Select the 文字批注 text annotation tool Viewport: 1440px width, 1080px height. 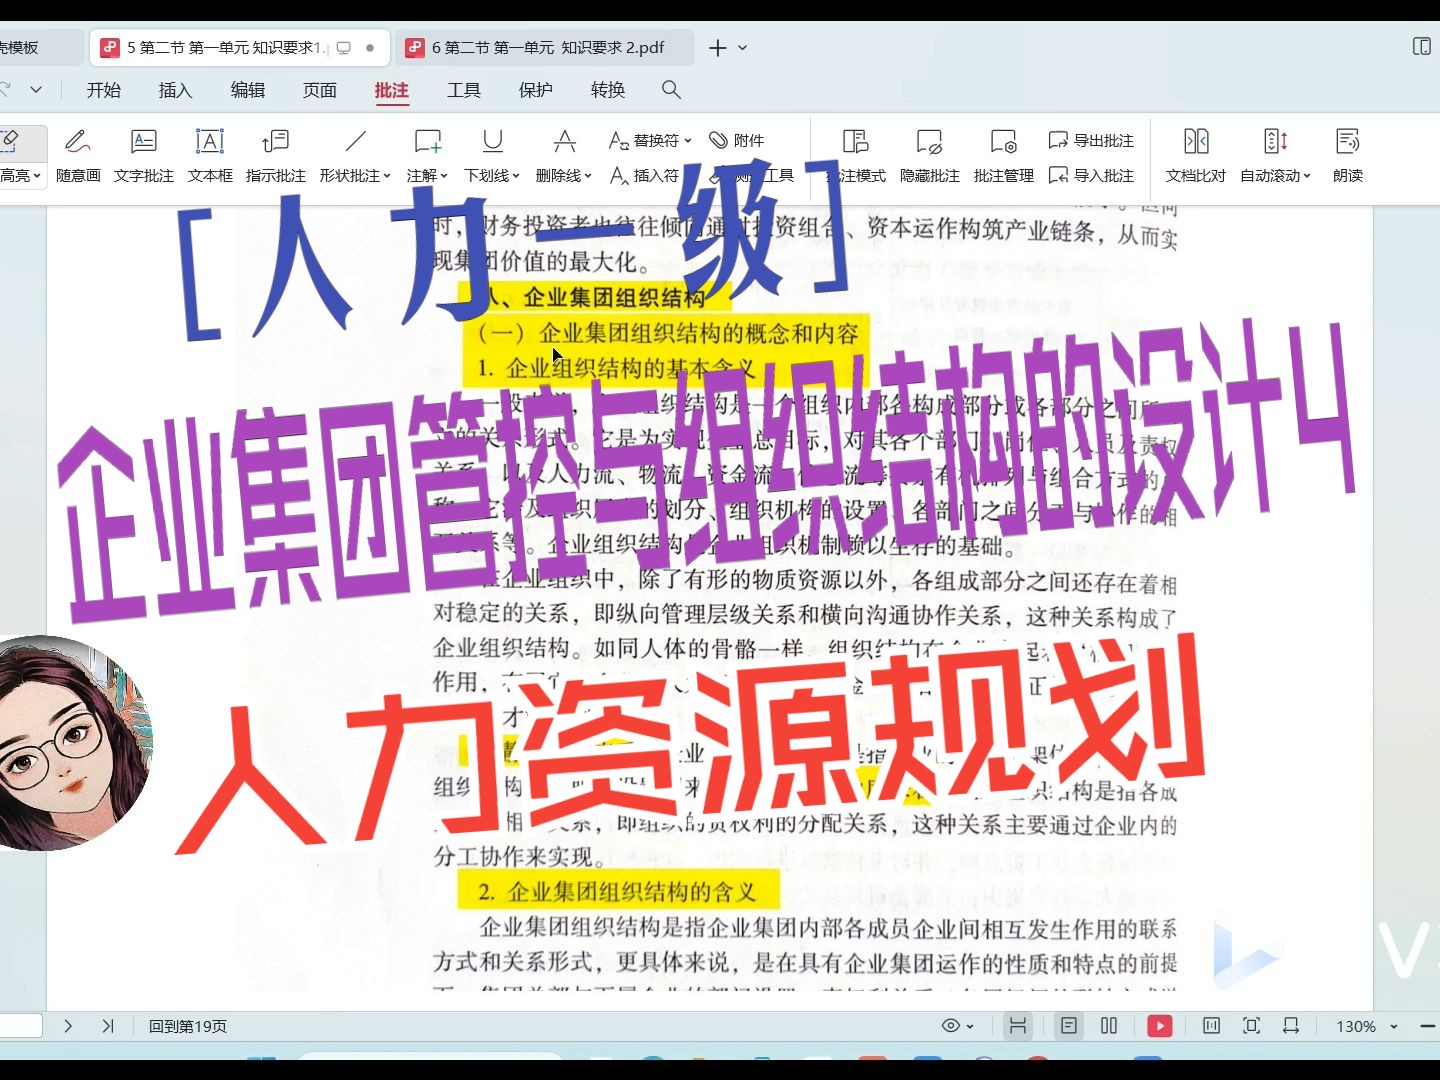pyautogui.click(x=143, y=155)
